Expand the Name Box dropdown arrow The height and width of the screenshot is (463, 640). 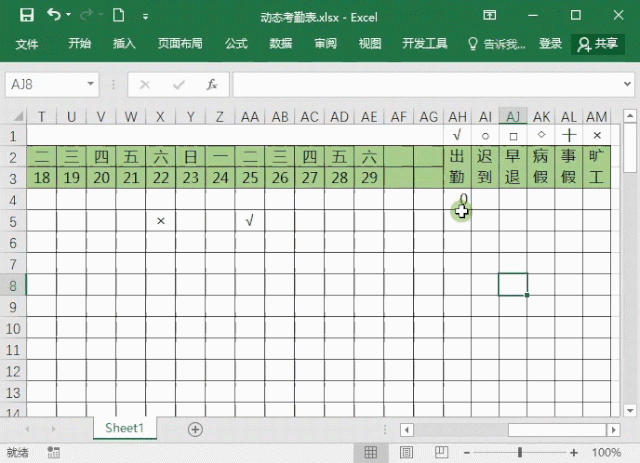pyautogui.click(x=91, y=84)
